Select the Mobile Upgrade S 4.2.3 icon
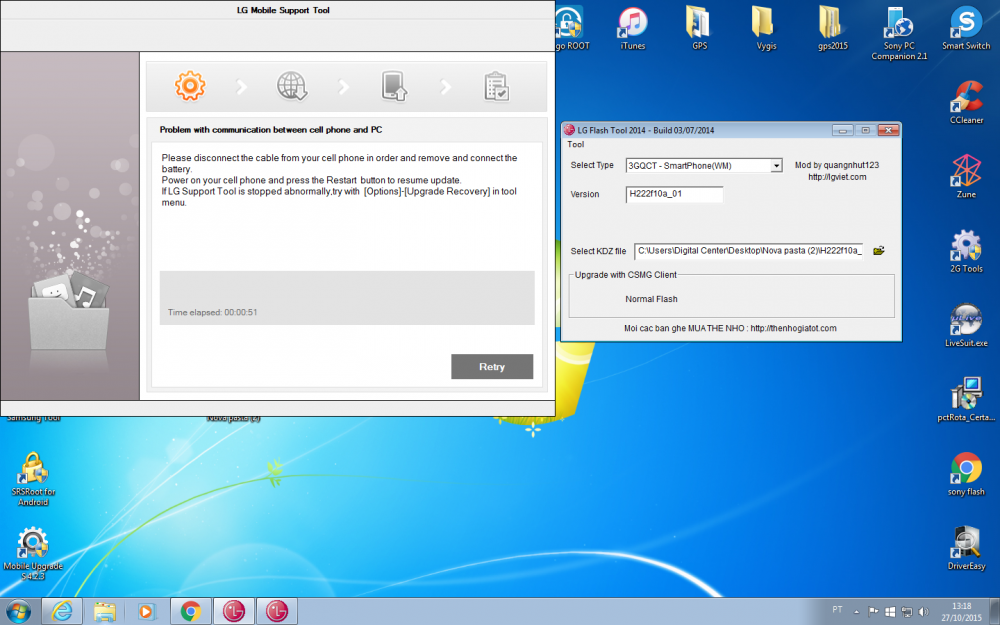Screen dimensions: 1000x625 click(33, 553)
